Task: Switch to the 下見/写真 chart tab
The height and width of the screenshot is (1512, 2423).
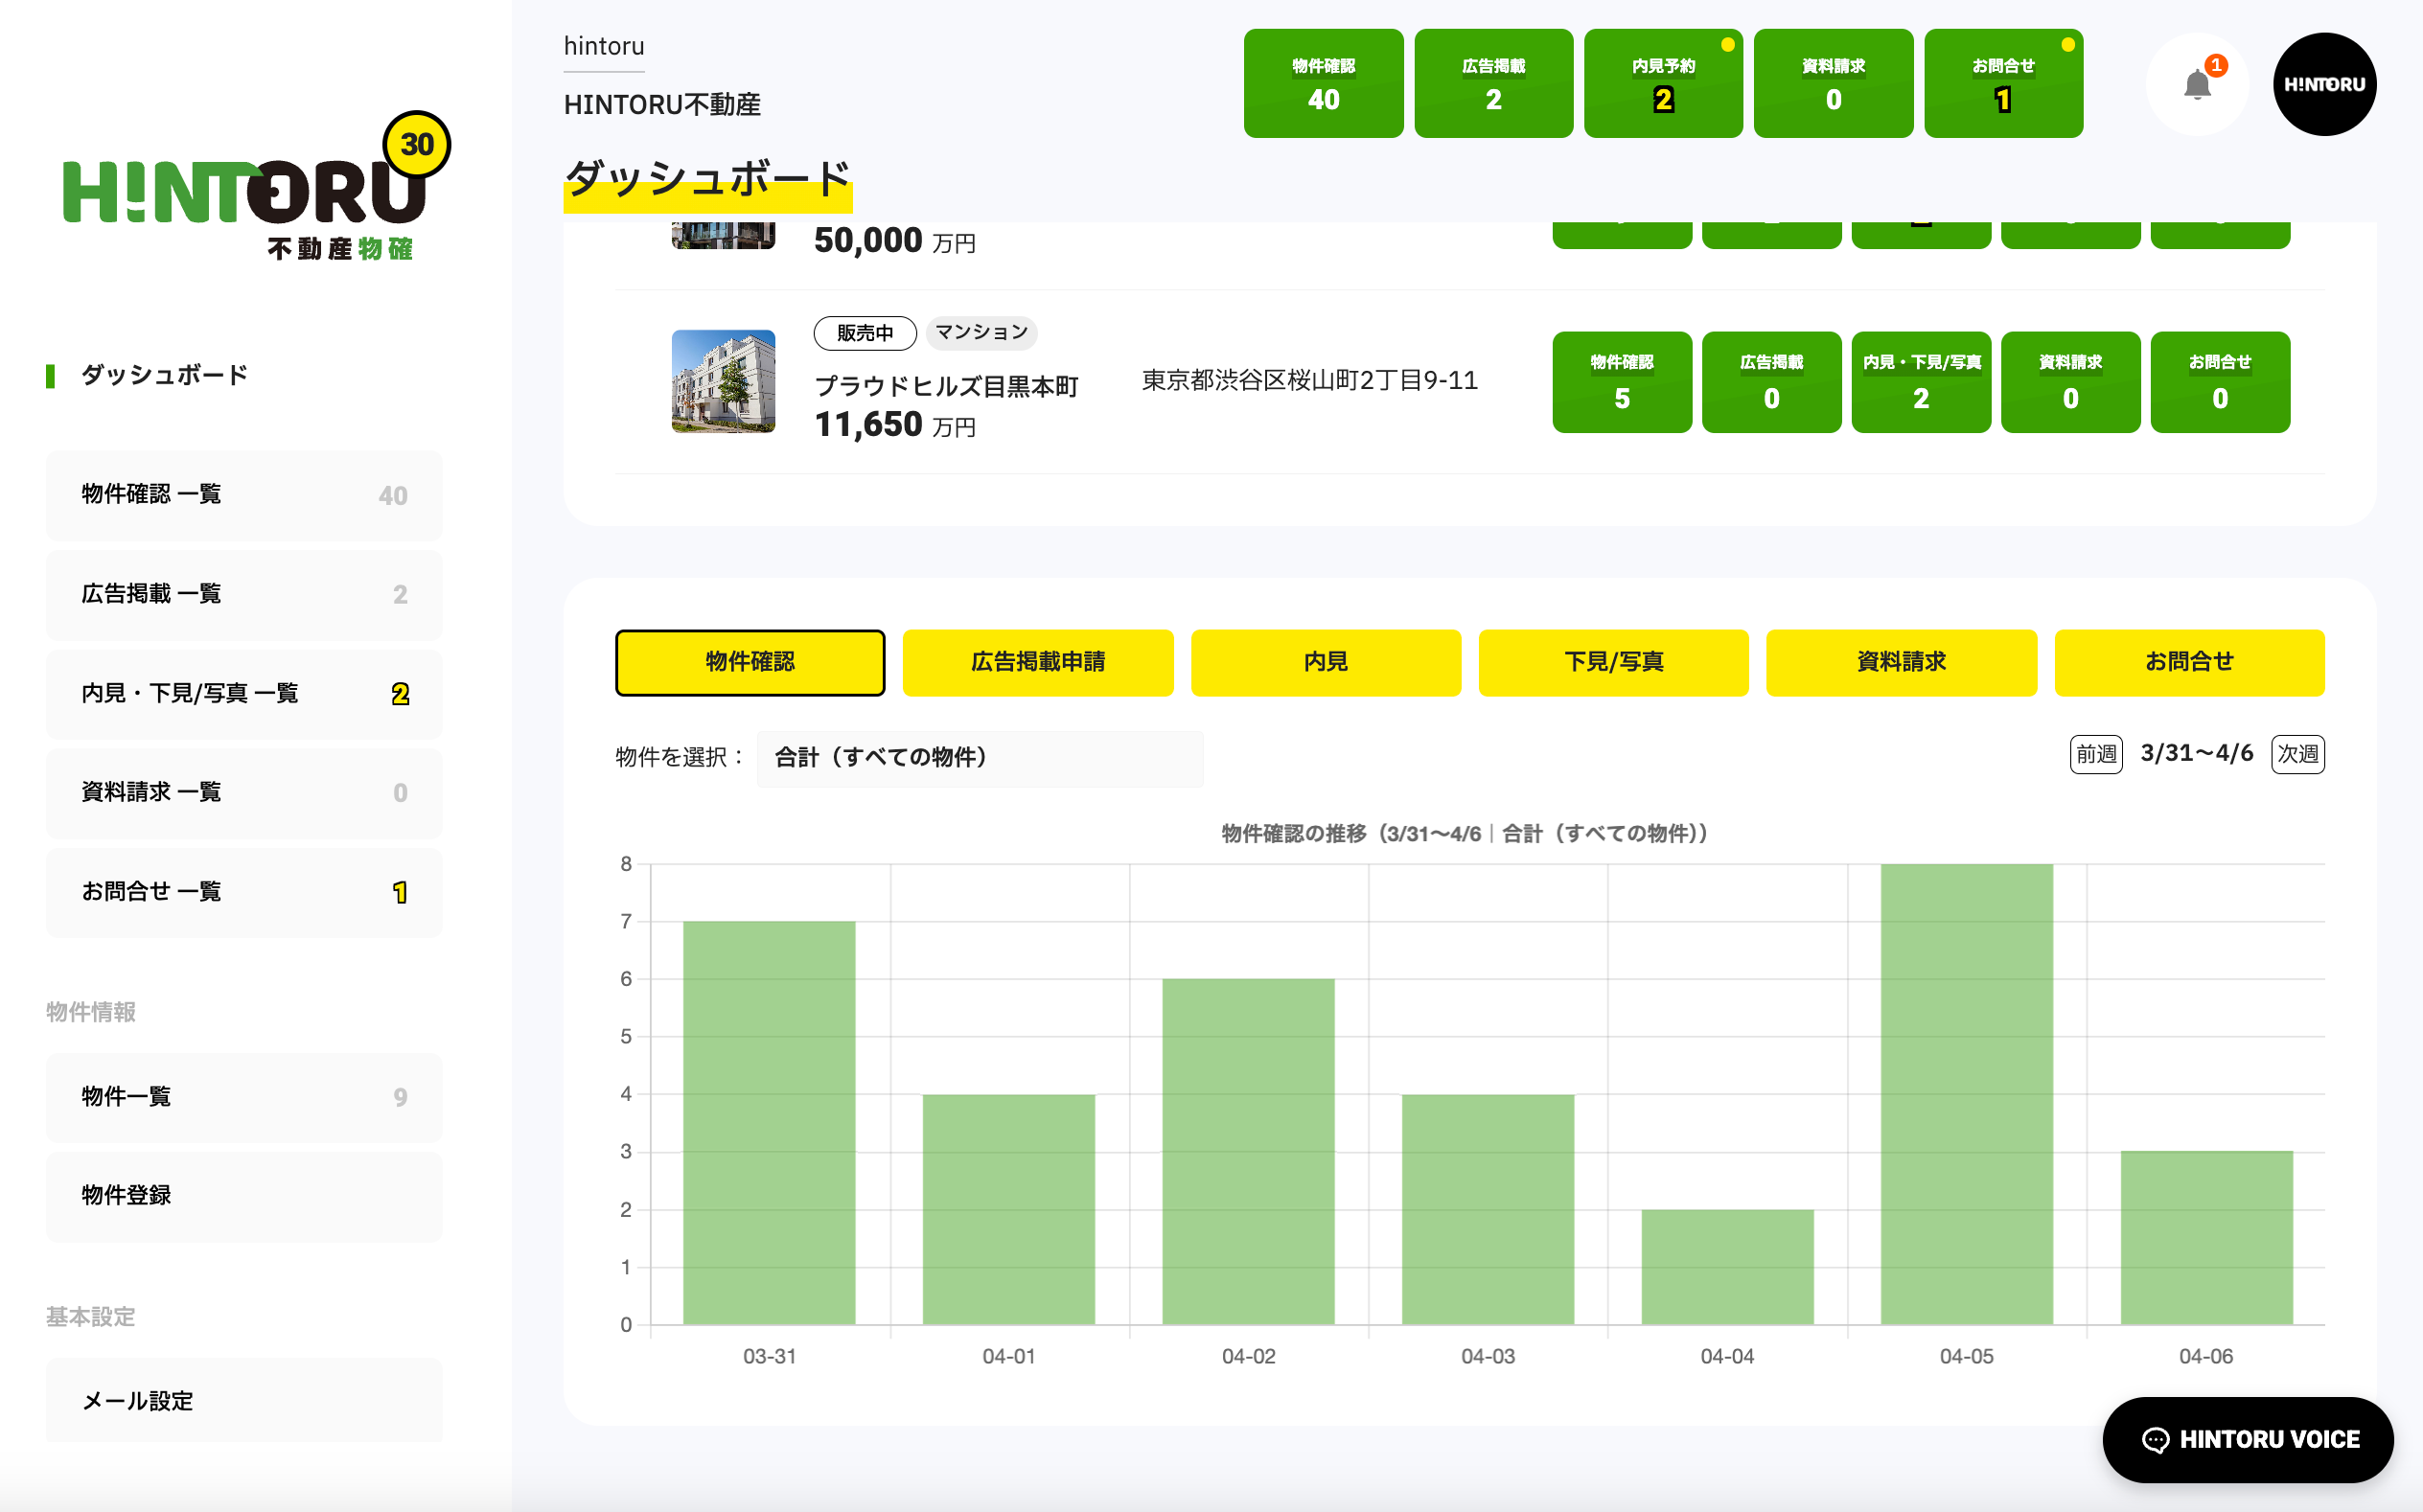Action: pos(1613,662)
